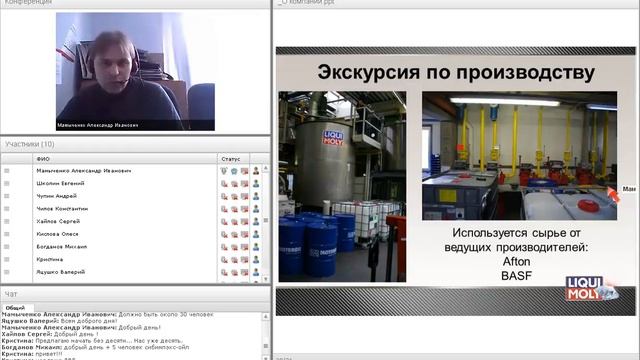Toggle the row marker beside Кислова Олеся
The width and height of the screenshot is (640, 360).
7,234
